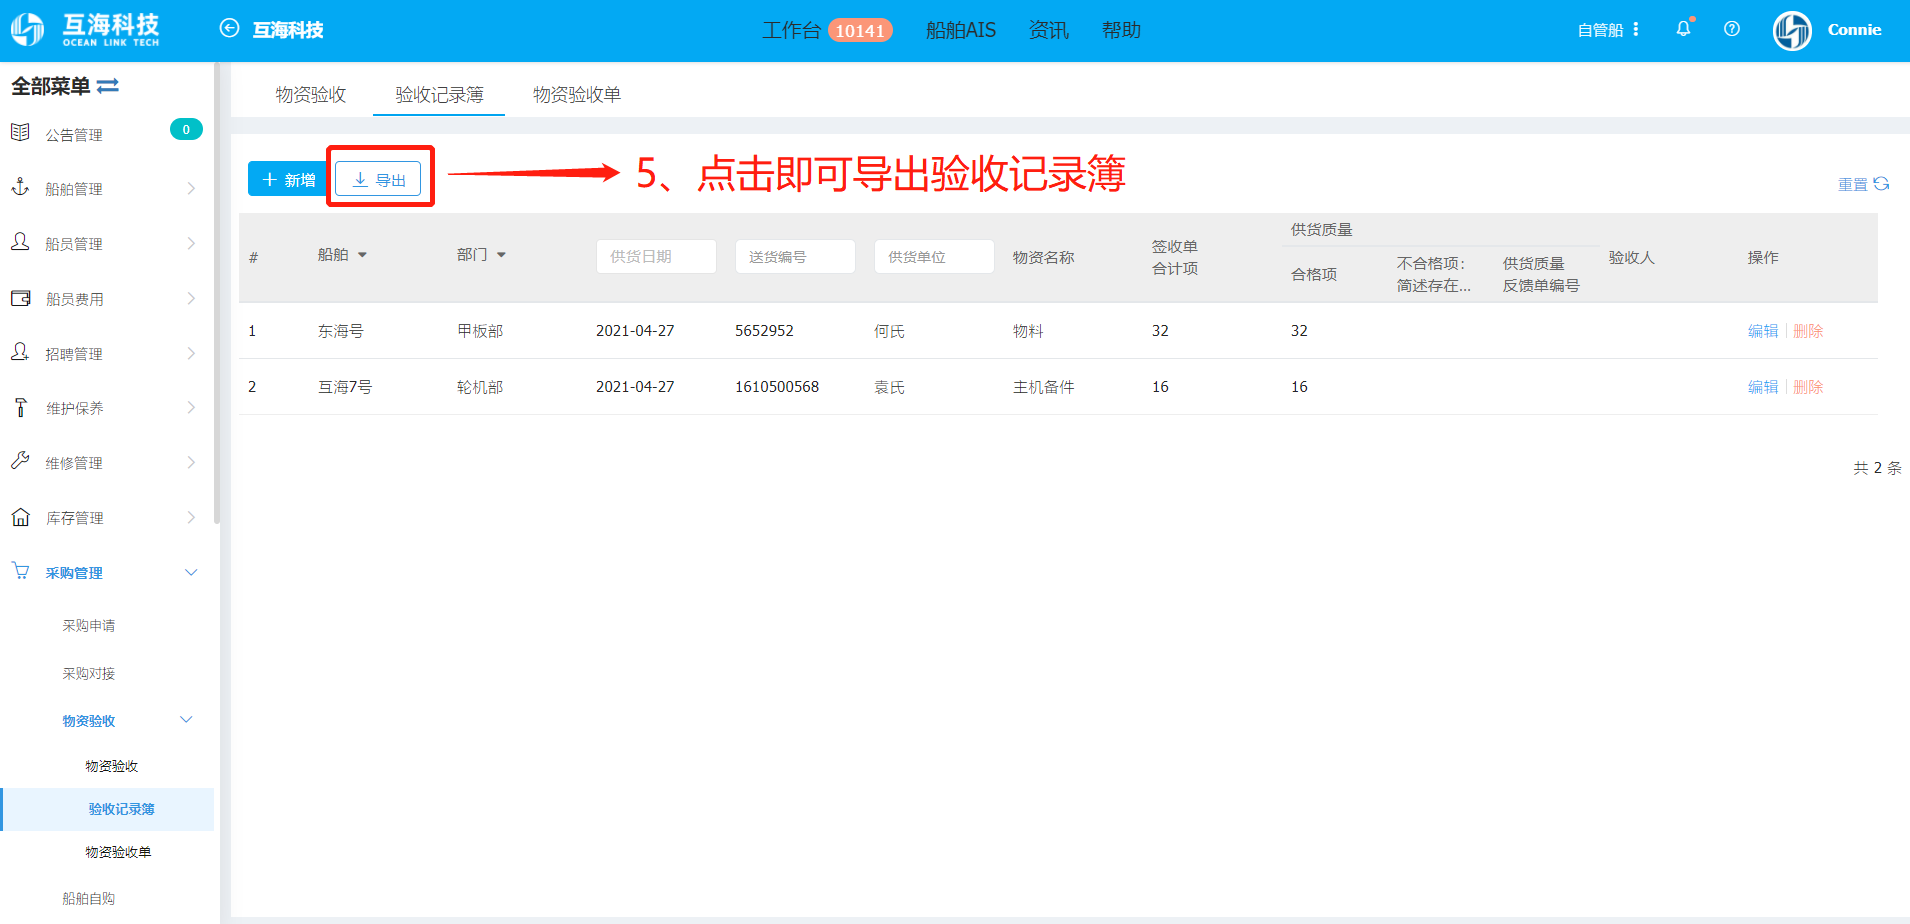Toggle the 全部菜单 switch arrows icon
This screenshot has width=1910, height=924.
coord(108,86)
